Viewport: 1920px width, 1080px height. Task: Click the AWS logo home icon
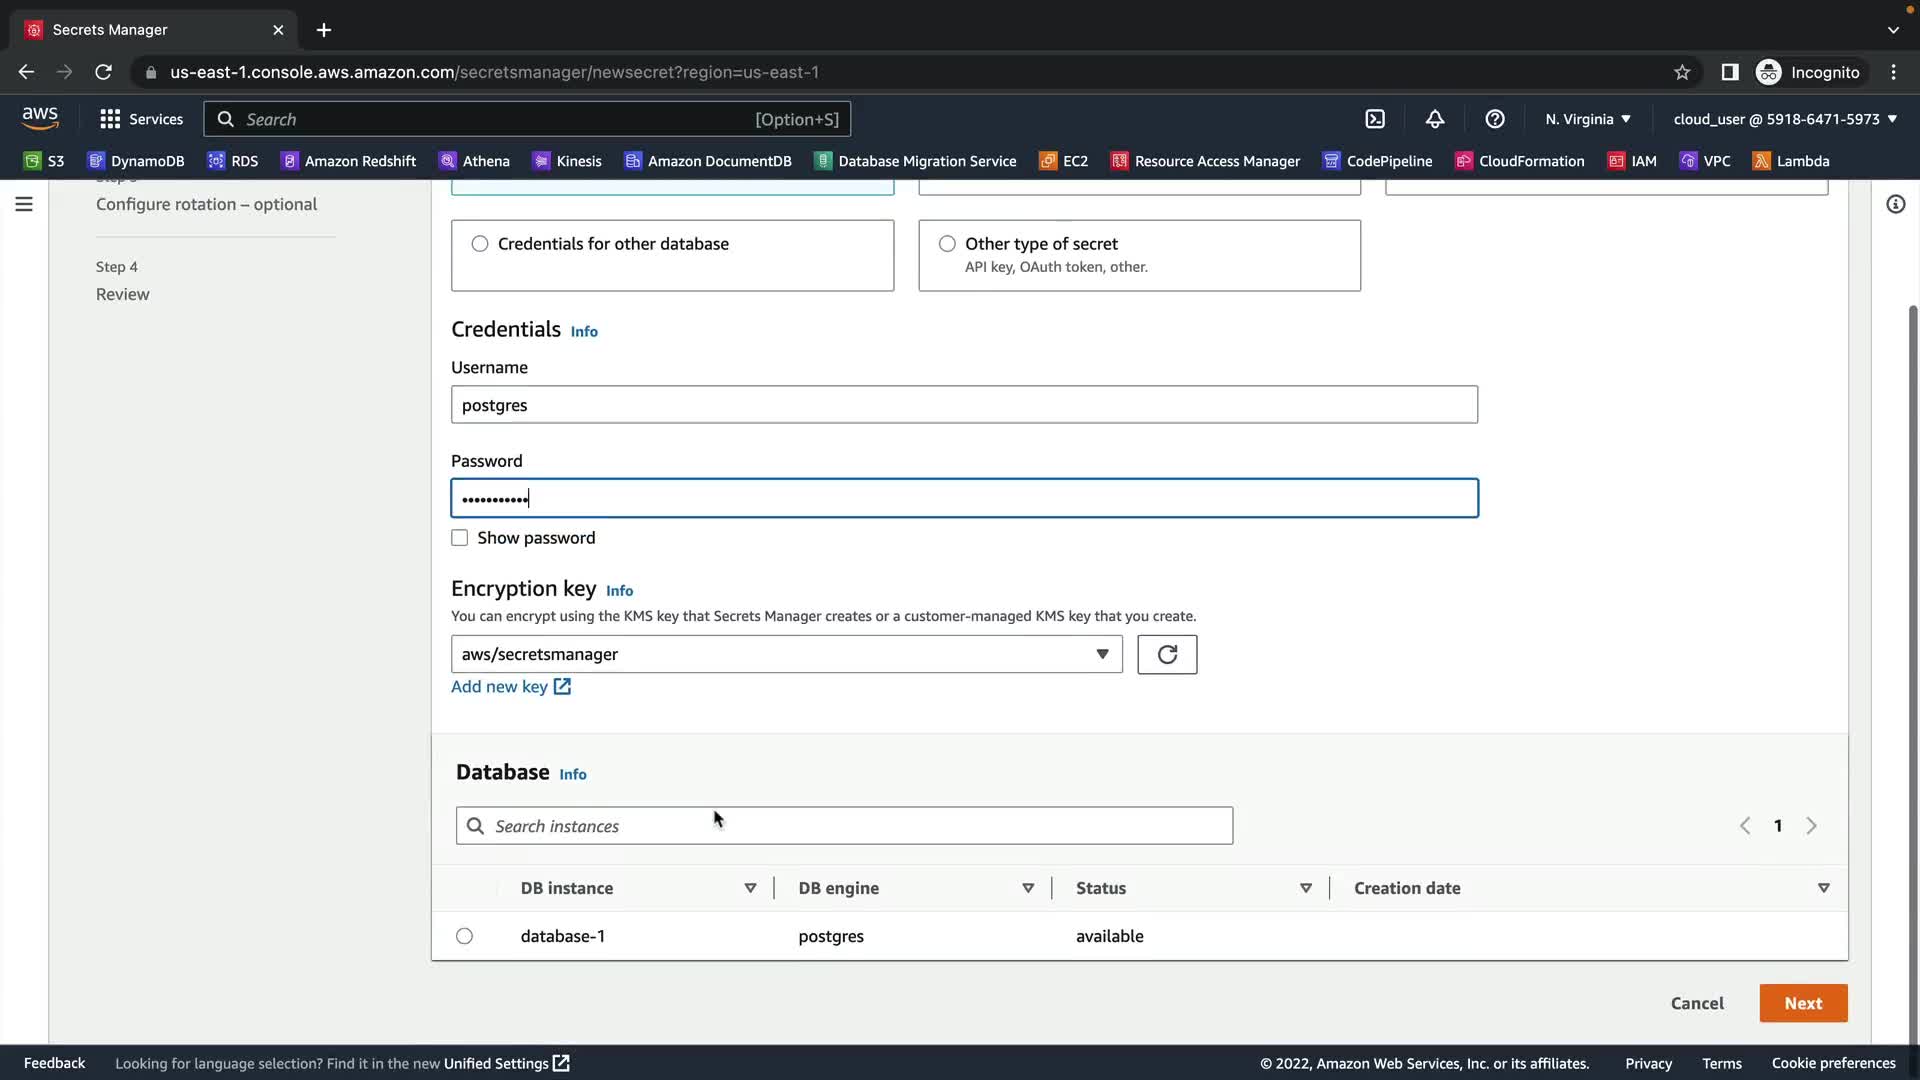pyautogui.click(x=40, y=118)
